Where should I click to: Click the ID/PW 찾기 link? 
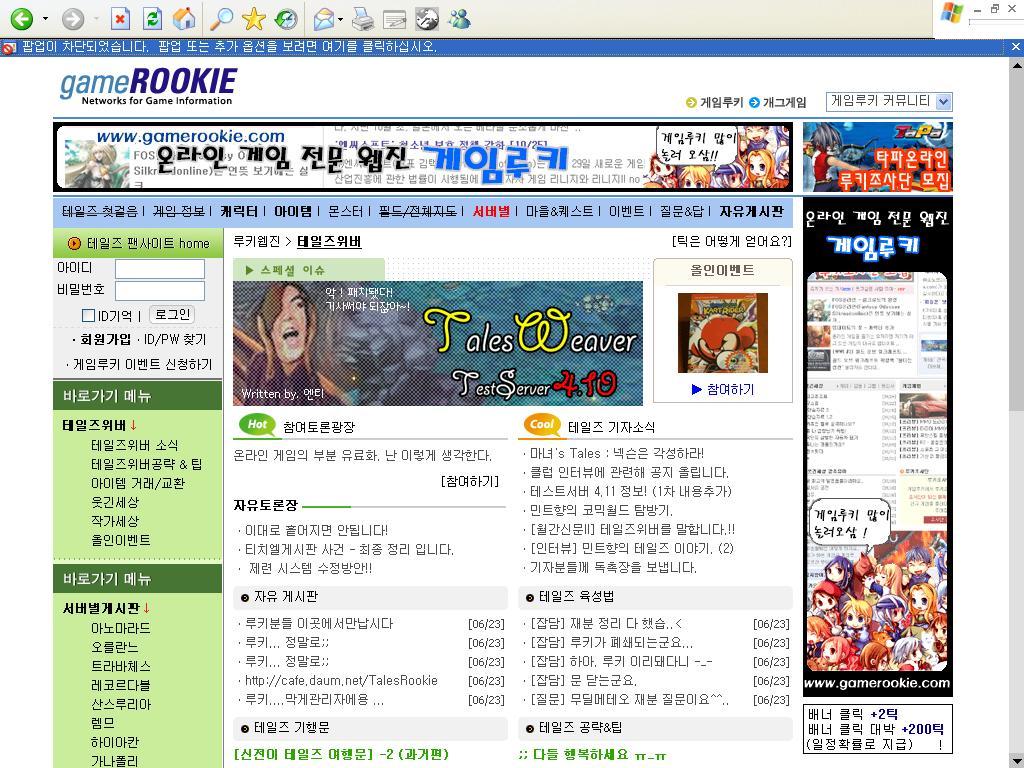point(174,340)
